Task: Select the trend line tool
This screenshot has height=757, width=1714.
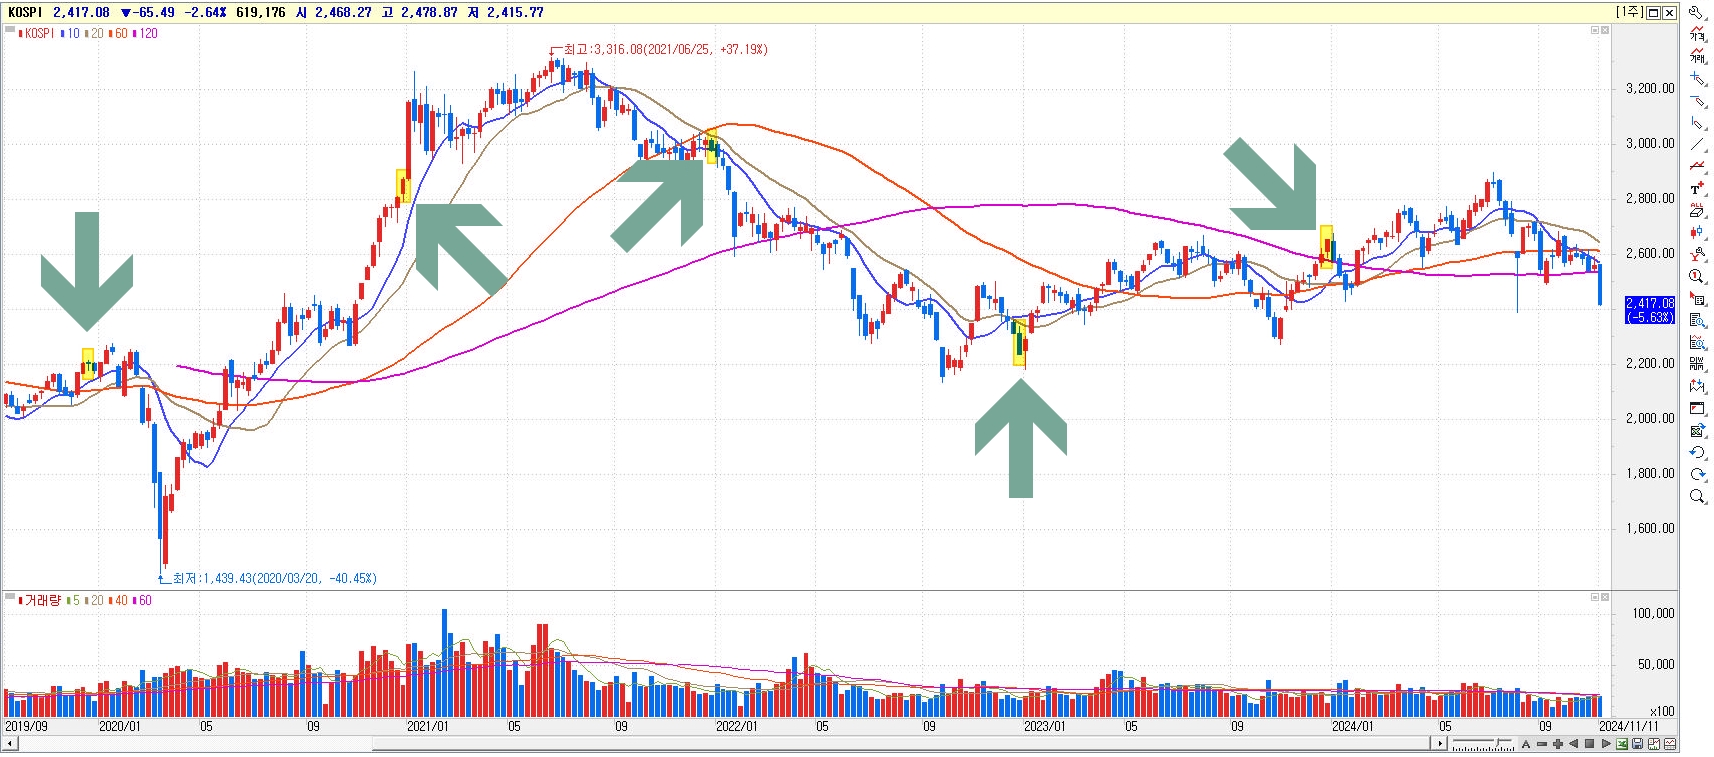Action: tap(1697, 144)
